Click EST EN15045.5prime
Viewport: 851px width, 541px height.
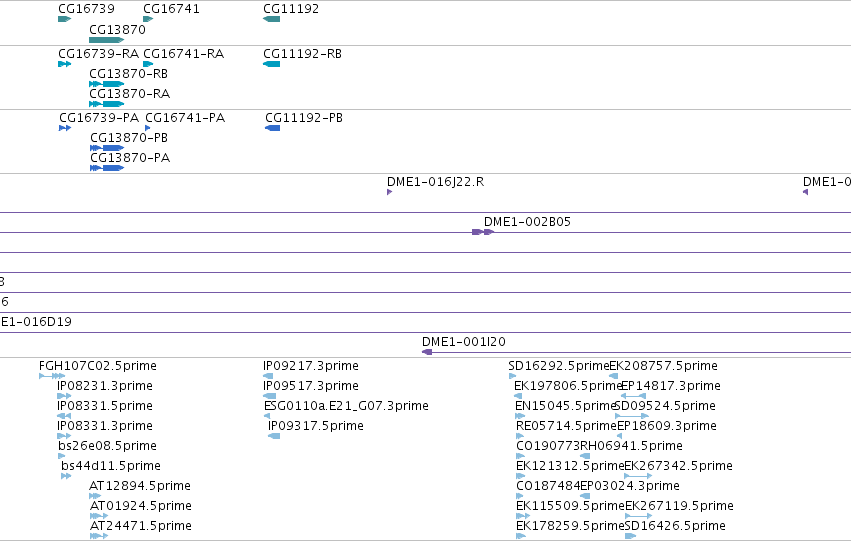564,406
